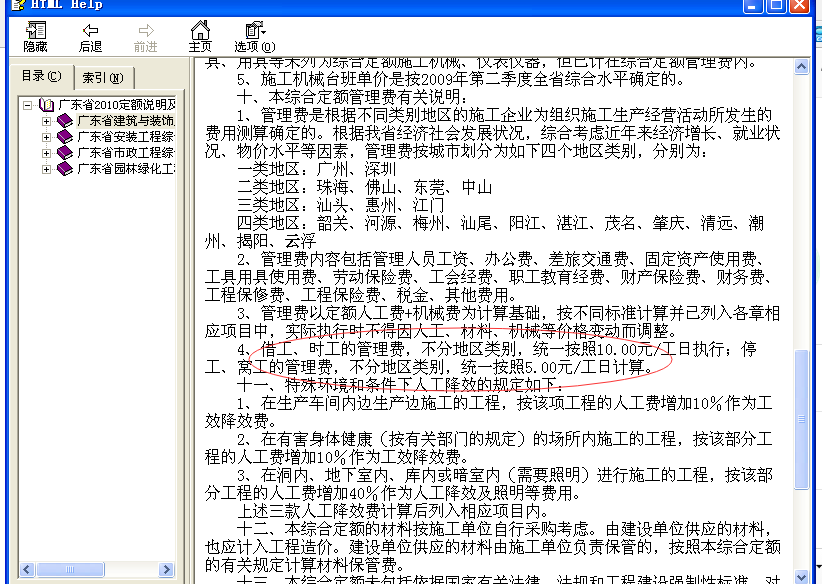Click the text 上述三款人工降效费计算后列入相应项目内
The image size is (822, 584).
coord(393,512)
